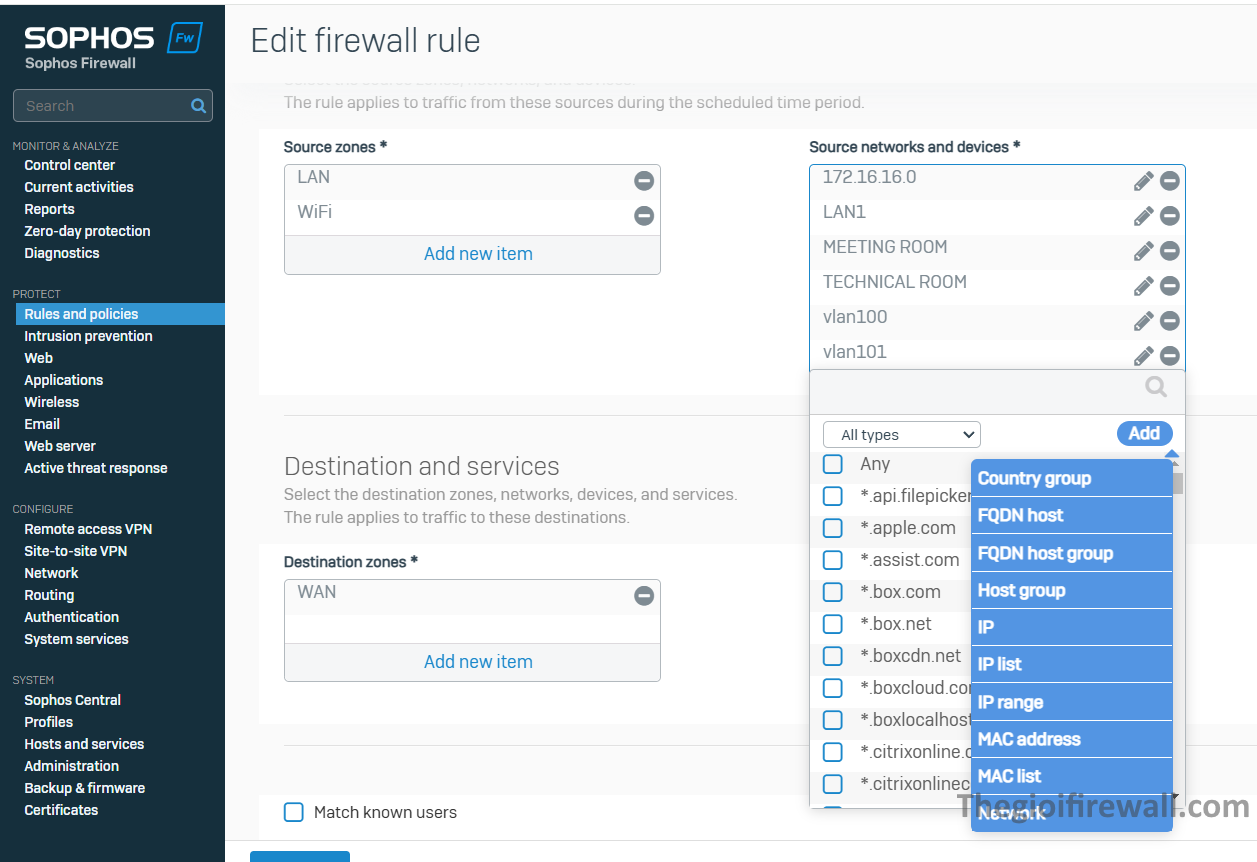Open the All types dropdown
This screenshot has height=862, width=1257.
coord(902,434)
